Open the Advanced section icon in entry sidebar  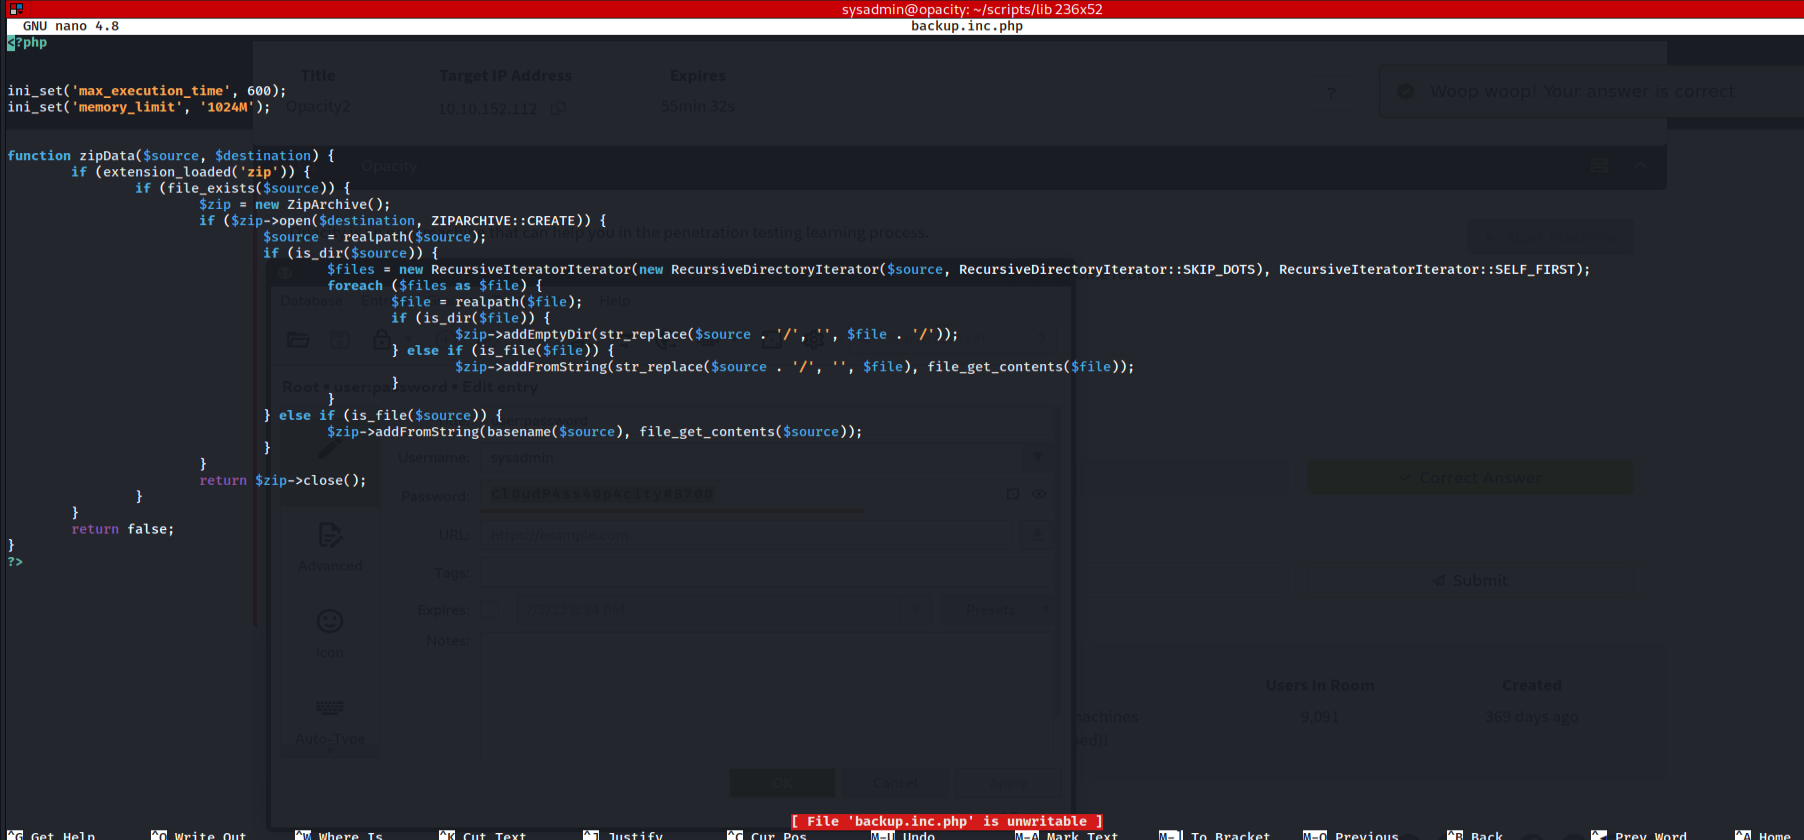[x=330, y=536]
